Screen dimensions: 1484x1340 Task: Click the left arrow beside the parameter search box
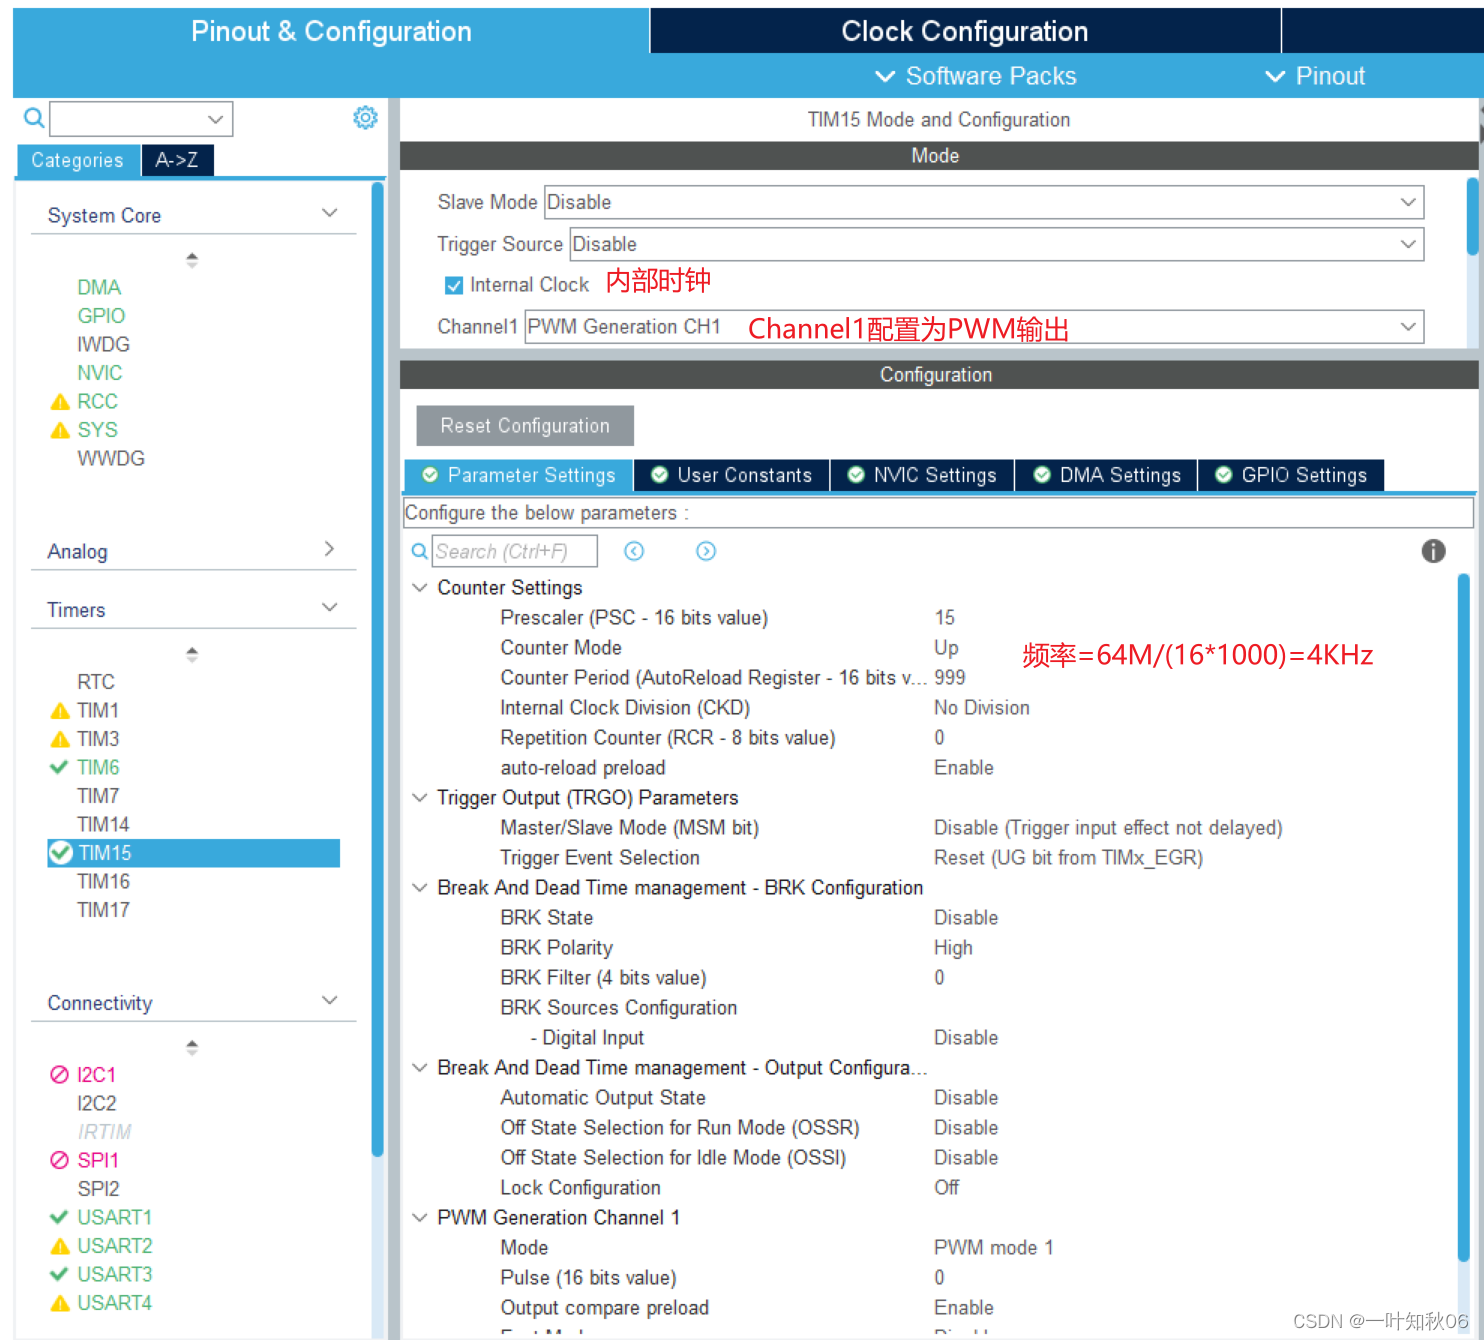[x=634, y=551]
